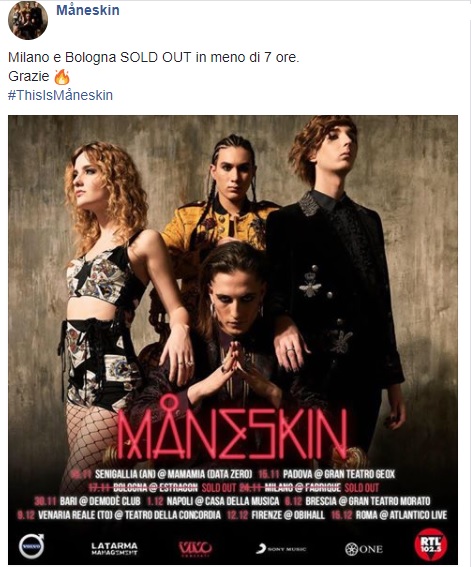The height and width of the screenshot is (567, 471).
Task: Click the Bari @ Demodè Club date
Action: tap(87, 501)
